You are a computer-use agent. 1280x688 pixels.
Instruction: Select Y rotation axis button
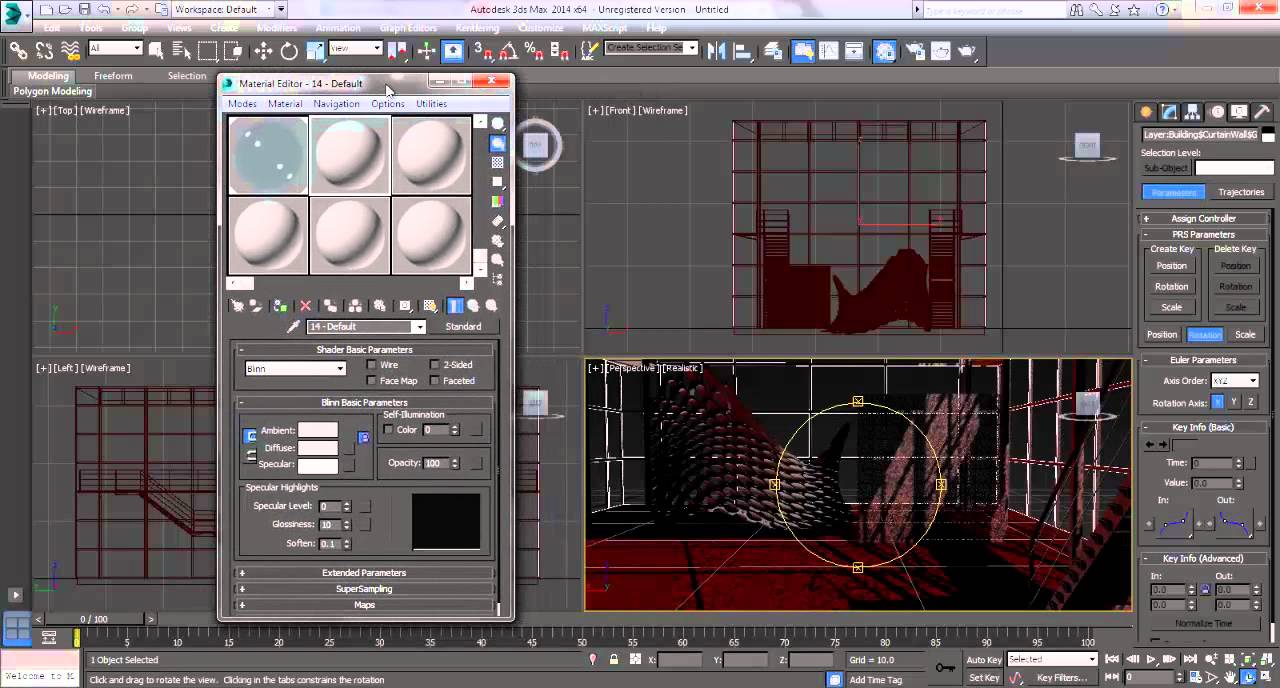coord(1234,402)
